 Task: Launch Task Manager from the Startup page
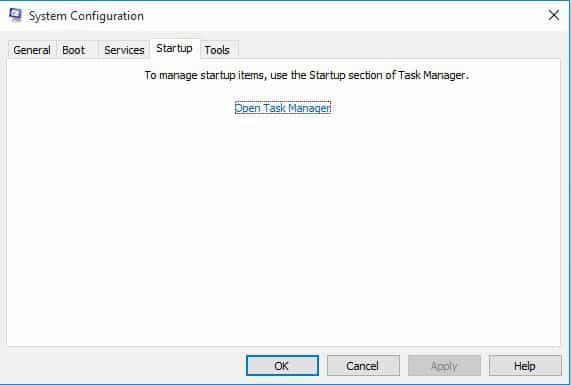pos(283,108)
